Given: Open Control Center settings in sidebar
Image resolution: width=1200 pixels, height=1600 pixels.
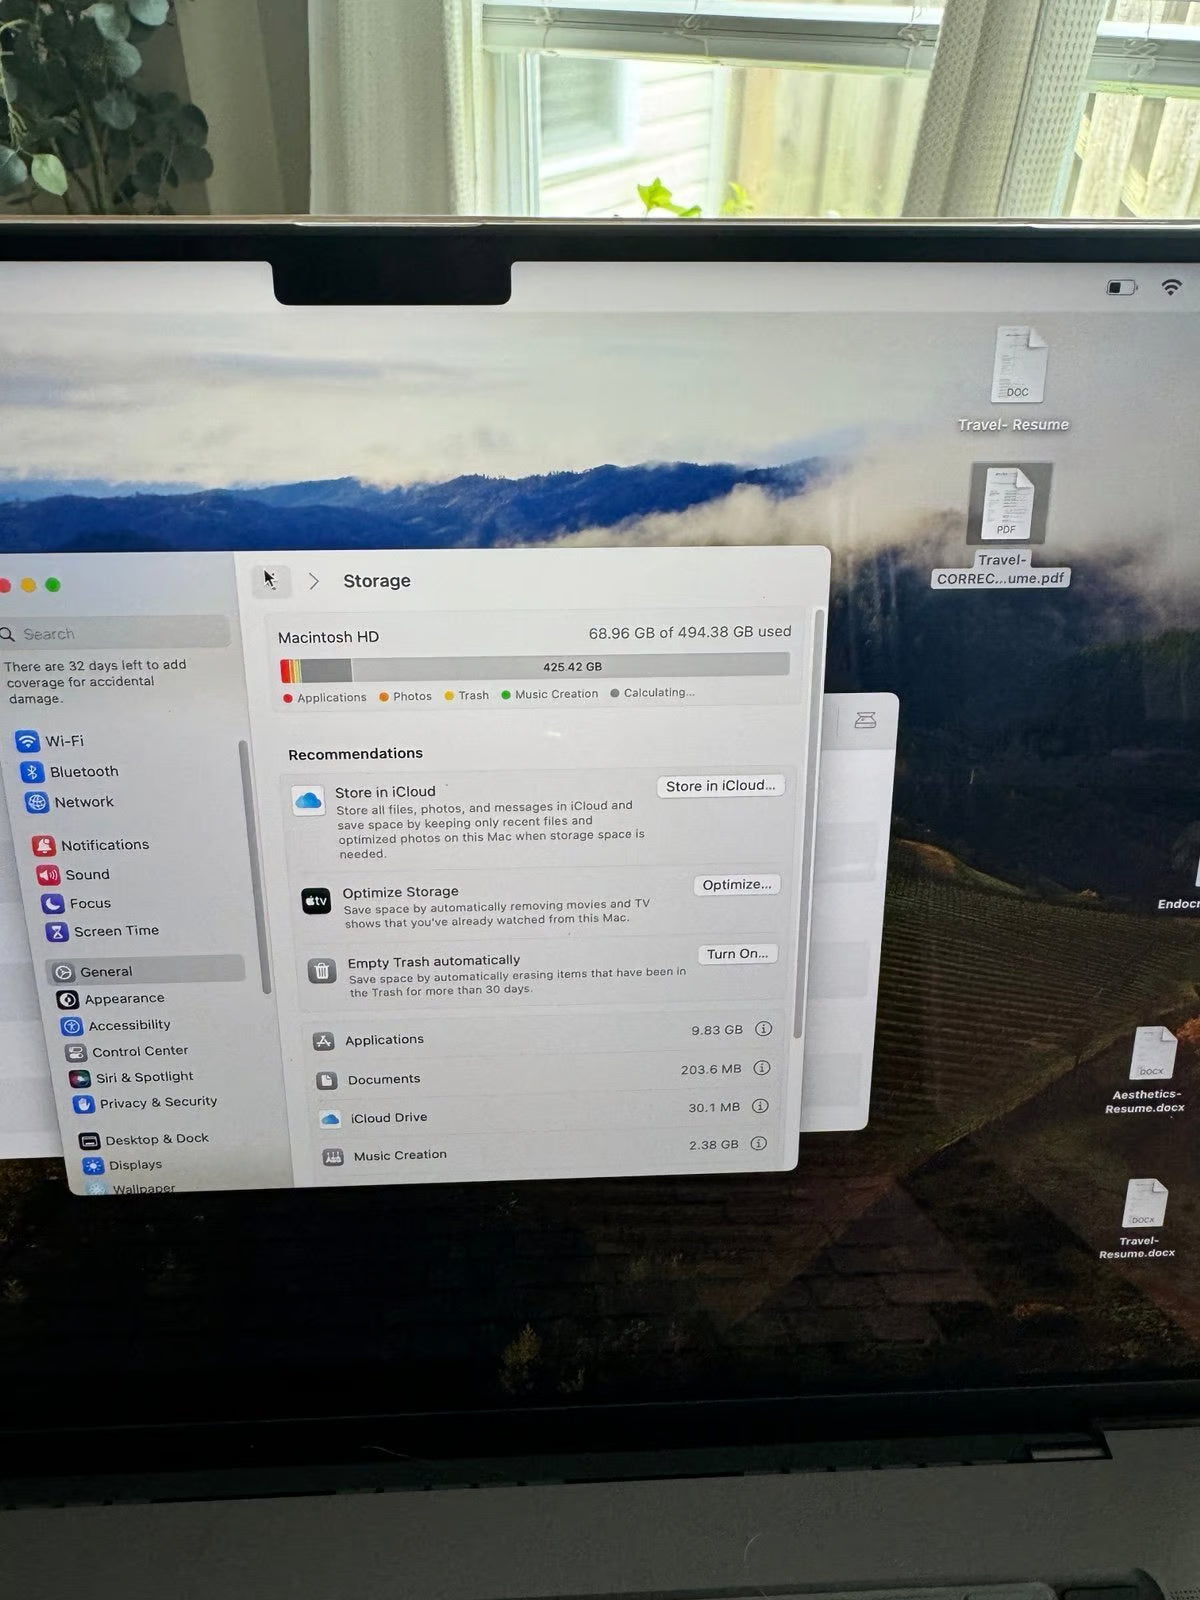Looking at the screenshot, I should click(127, 1052).
